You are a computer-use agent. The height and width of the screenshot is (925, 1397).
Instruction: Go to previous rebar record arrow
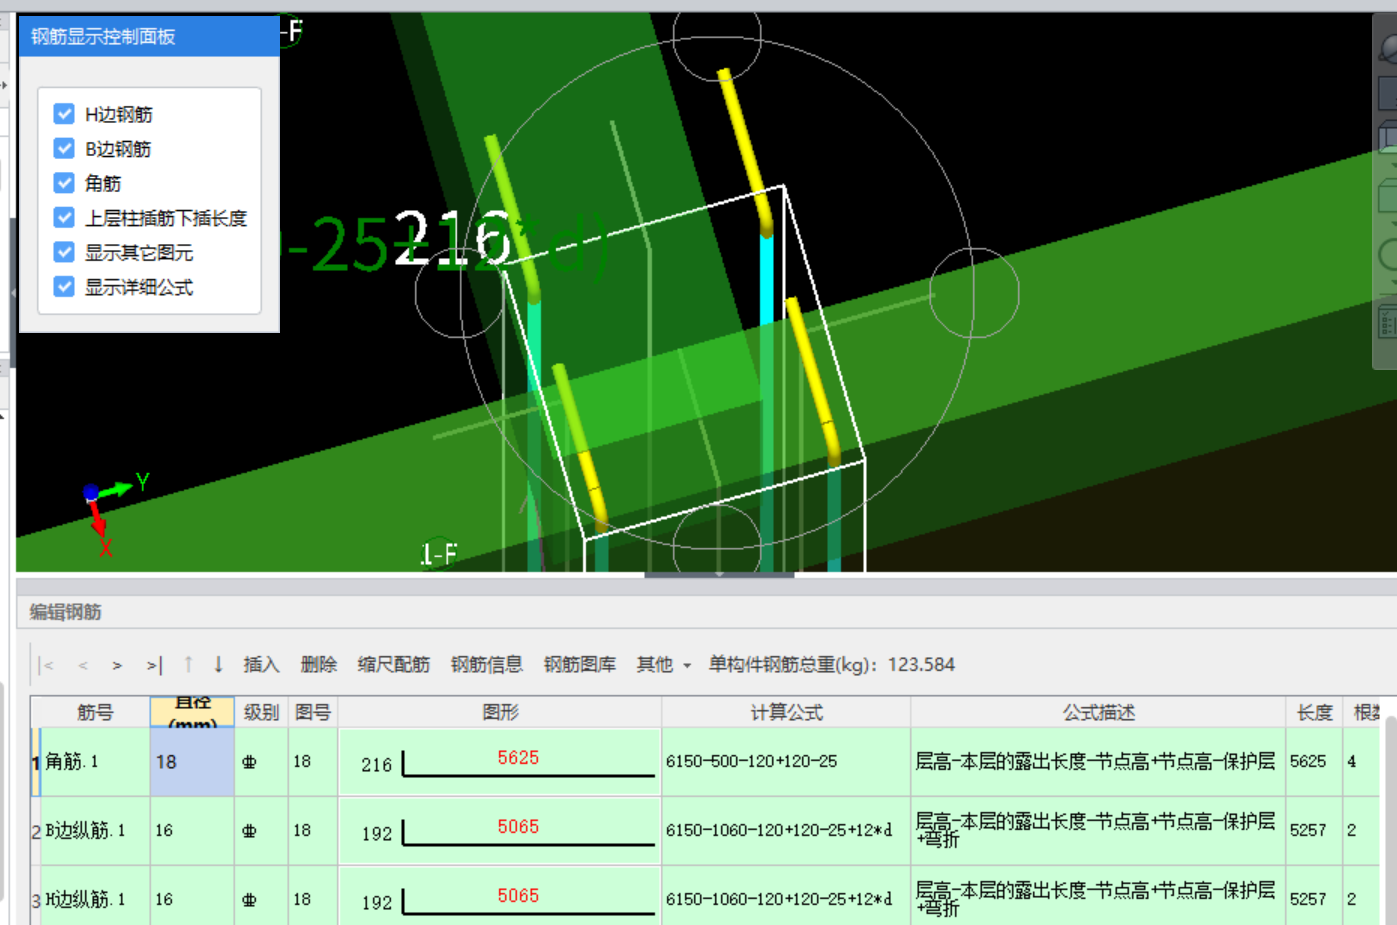coord(83,665)
